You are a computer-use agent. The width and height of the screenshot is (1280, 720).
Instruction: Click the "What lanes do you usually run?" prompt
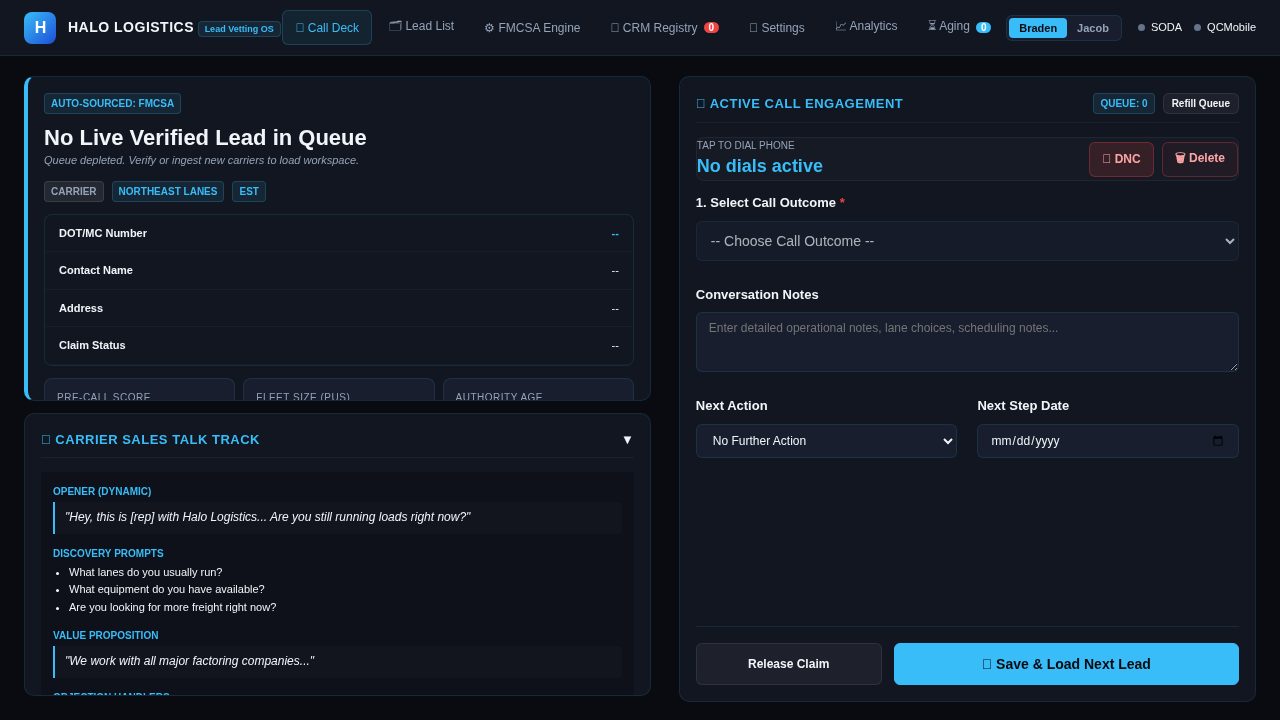coord(146,572)
